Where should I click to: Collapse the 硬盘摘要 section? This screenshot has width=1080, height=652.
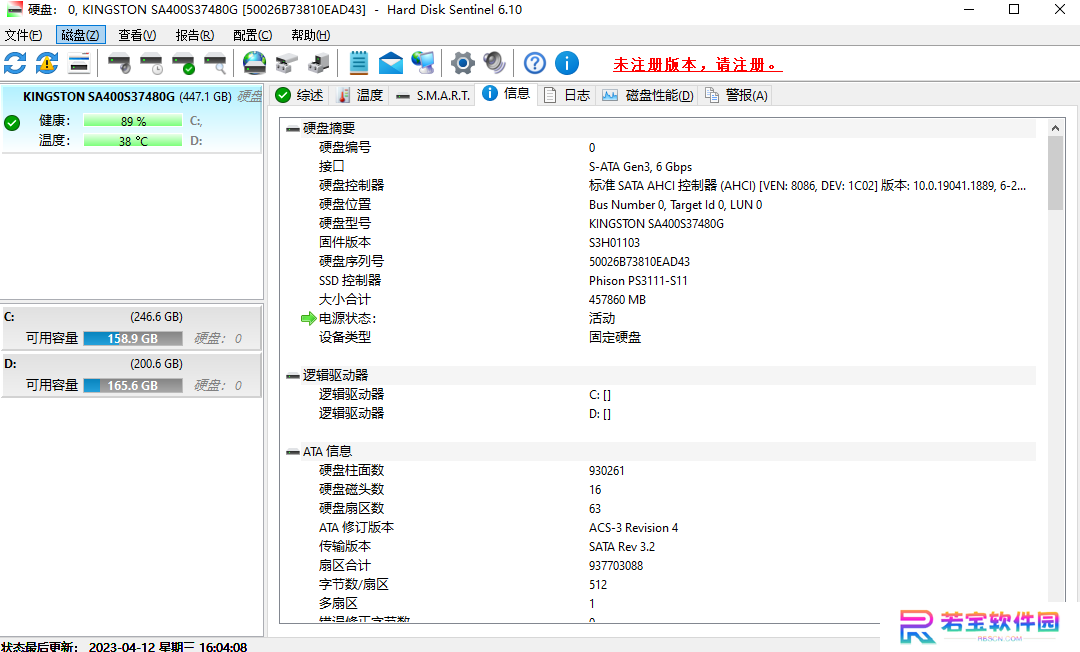click(x=293, y=129)
